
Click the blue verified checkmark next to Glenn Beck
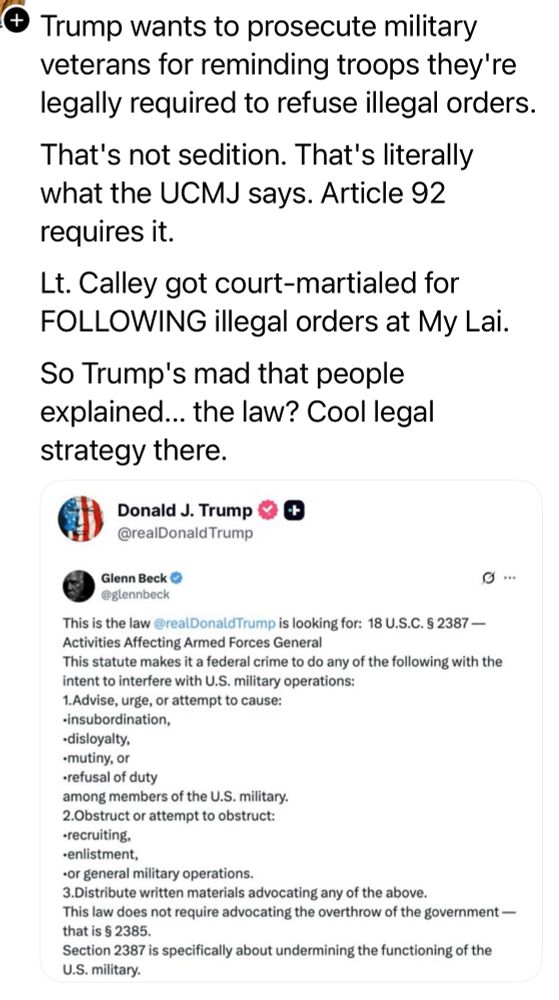[x=177, y=578]
